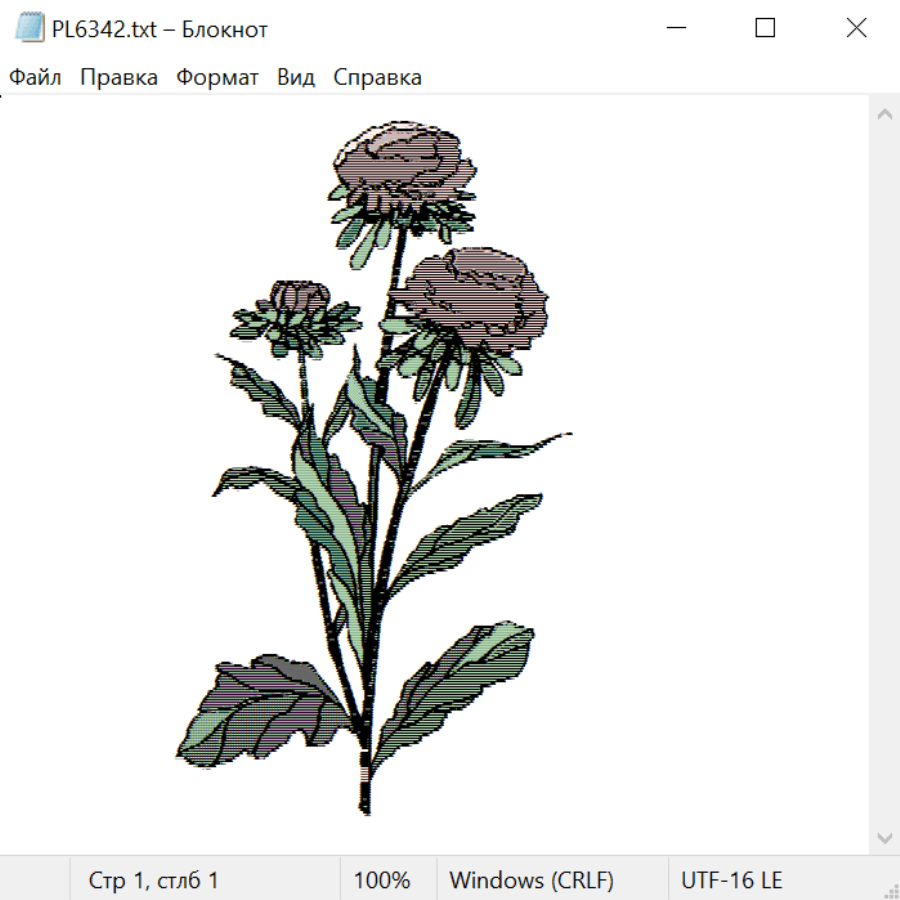The height and width of the screenshot is (900, 900).
Task: Click the topmost flower bloom in the text area
Action: click(x=404, y=169)
